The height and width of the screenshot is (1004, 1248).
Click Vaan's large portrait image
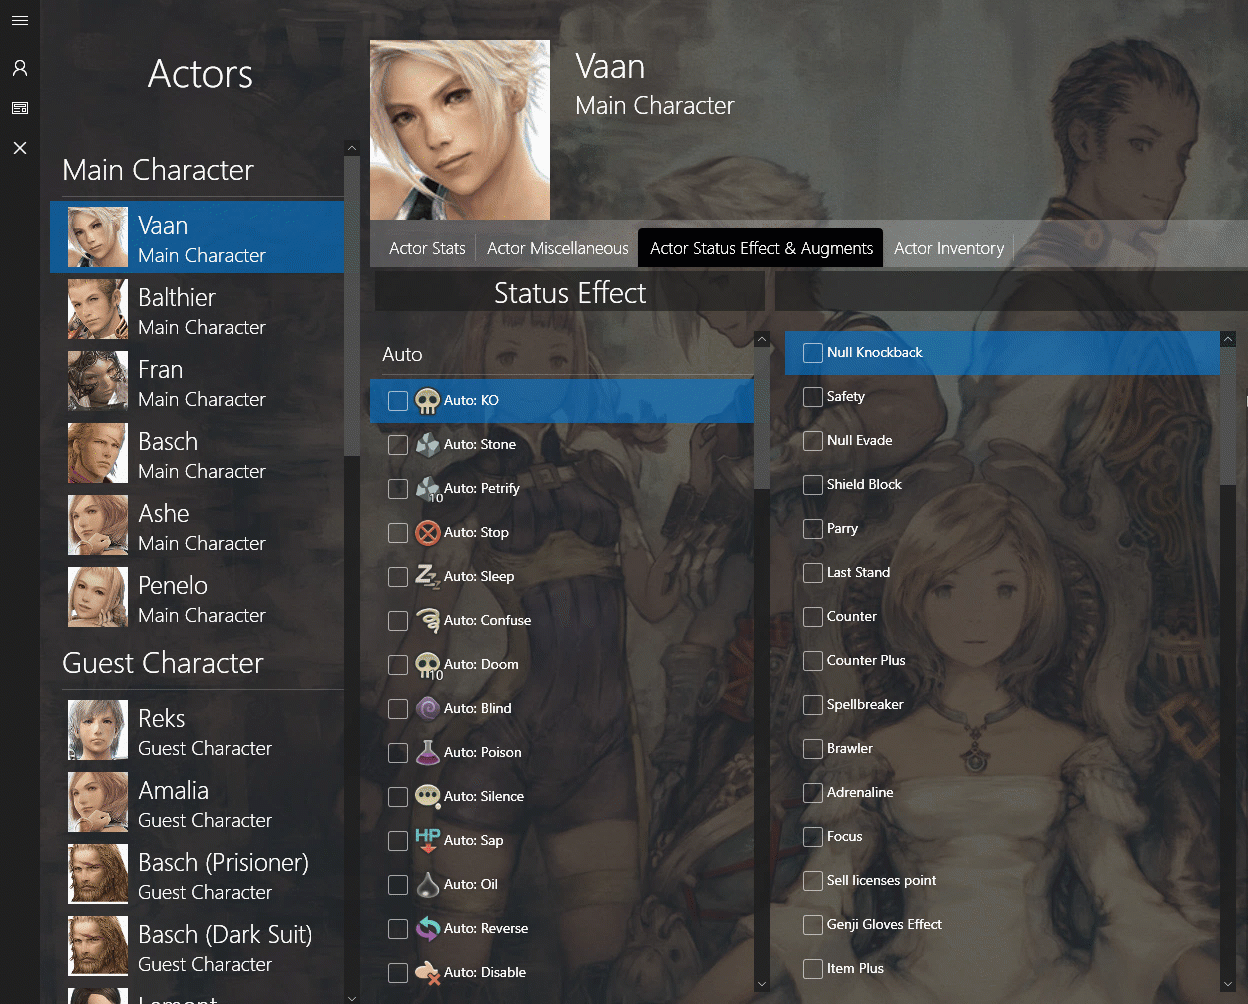click(460, 130)
